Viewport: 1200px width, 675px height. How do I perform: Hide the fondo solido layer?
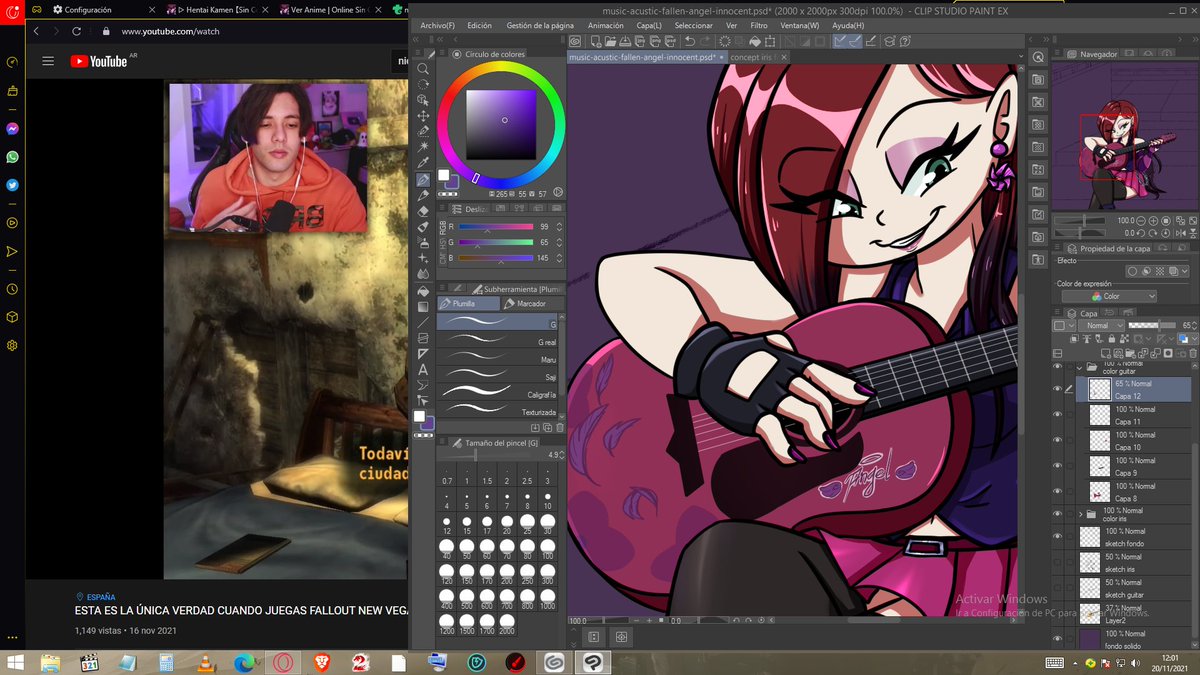1057,639
